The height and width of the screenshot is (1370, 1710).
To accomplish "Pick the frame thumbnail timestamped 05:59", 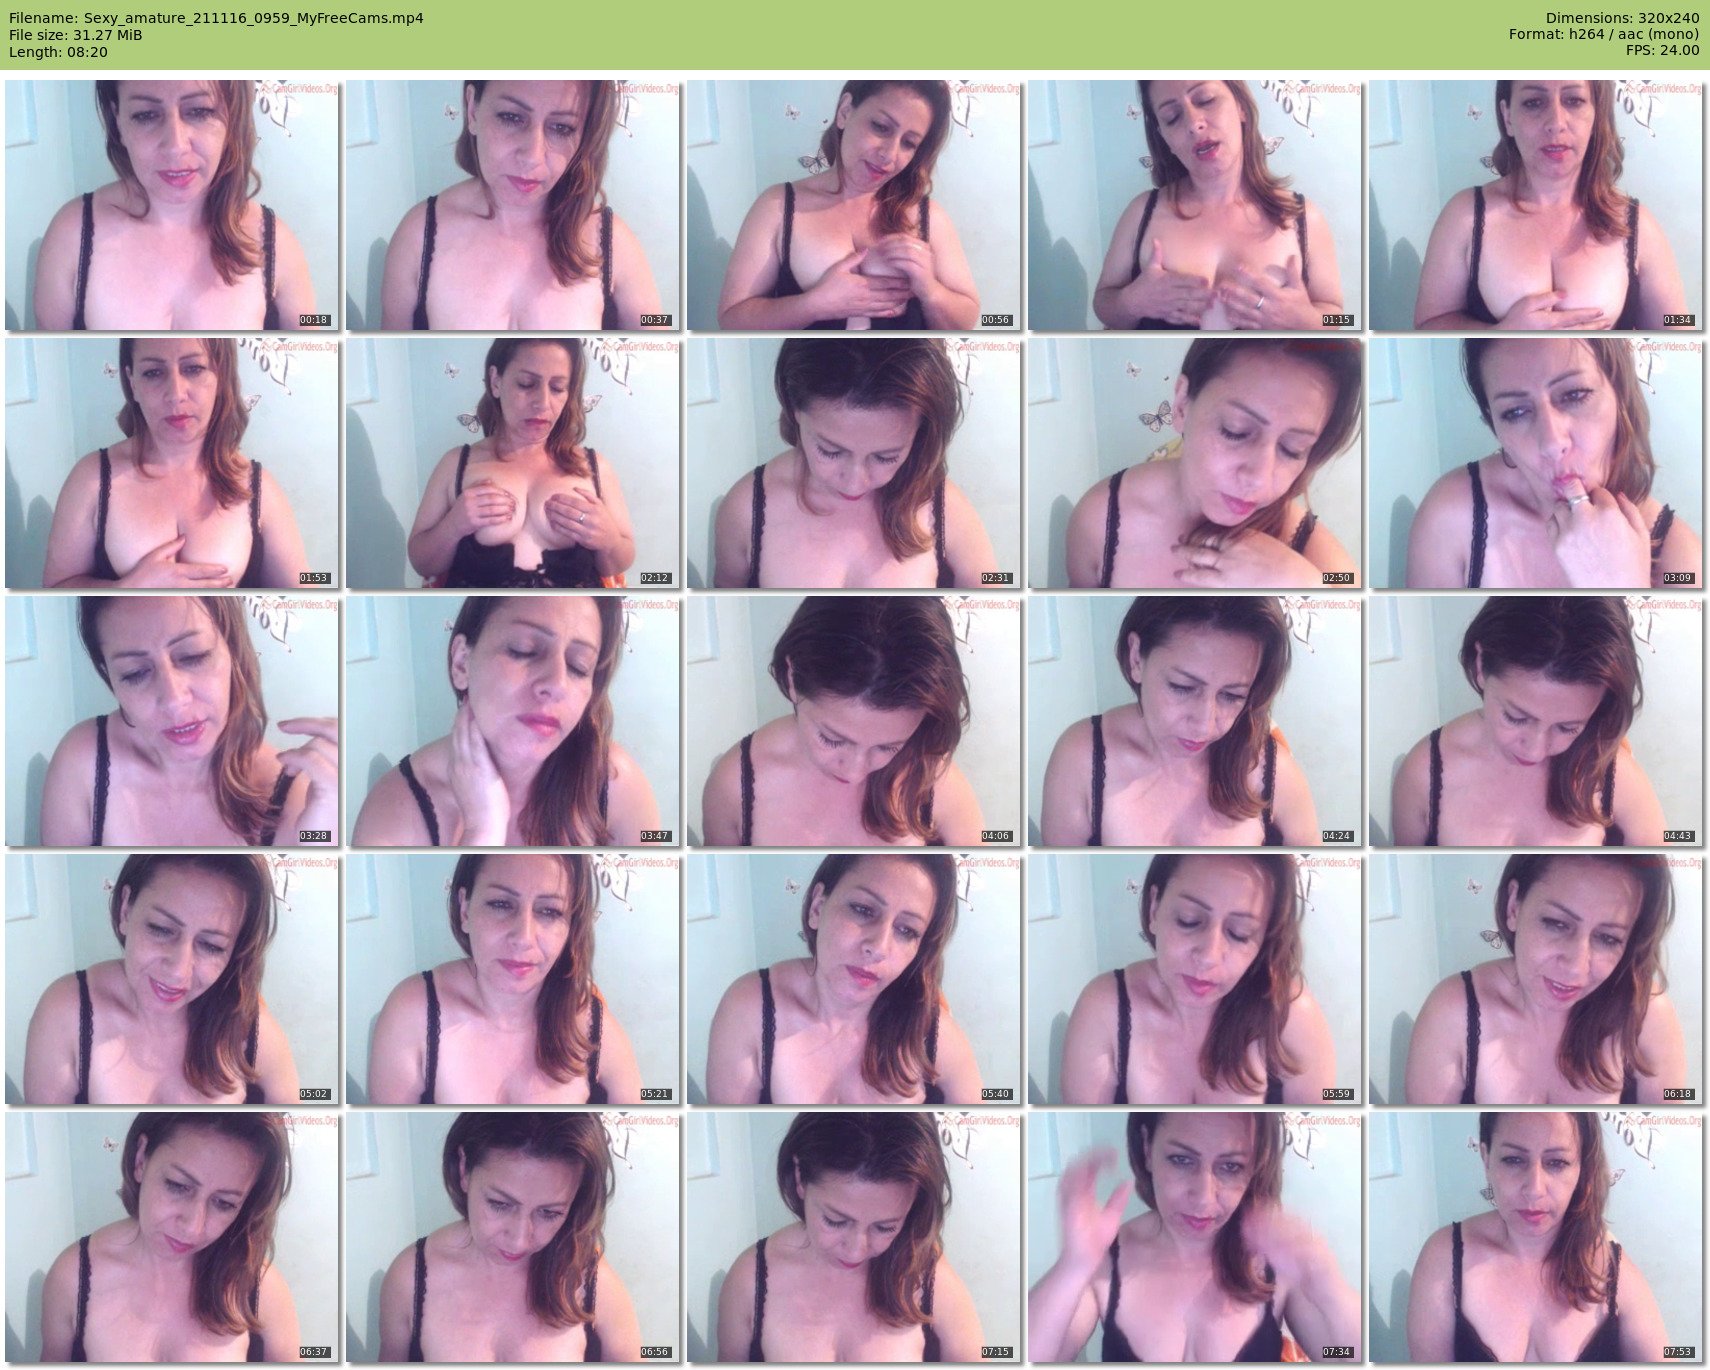I will (1195, 979).
